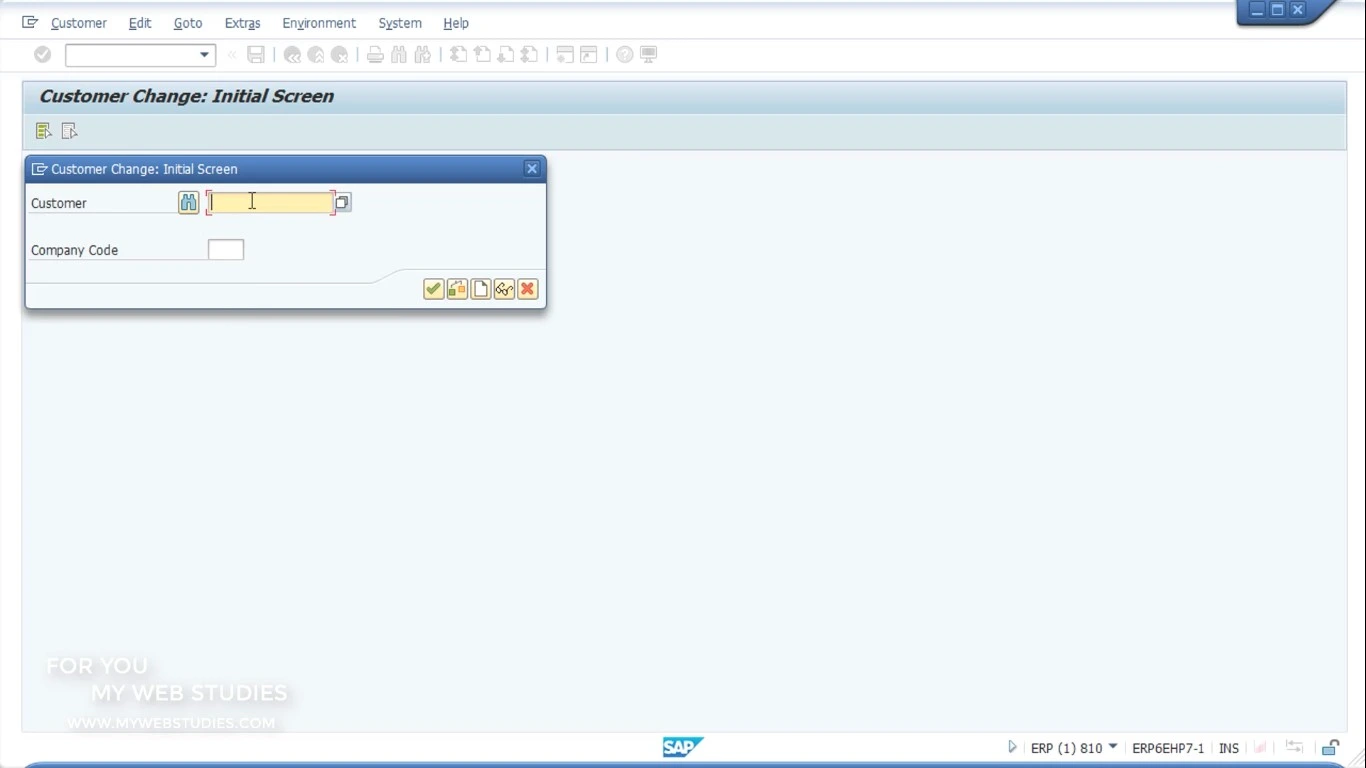This screenshot has height=768, width=1366.
Task: Click into the Company Code field
Action: pyautogui.click(x=226, y=250)
